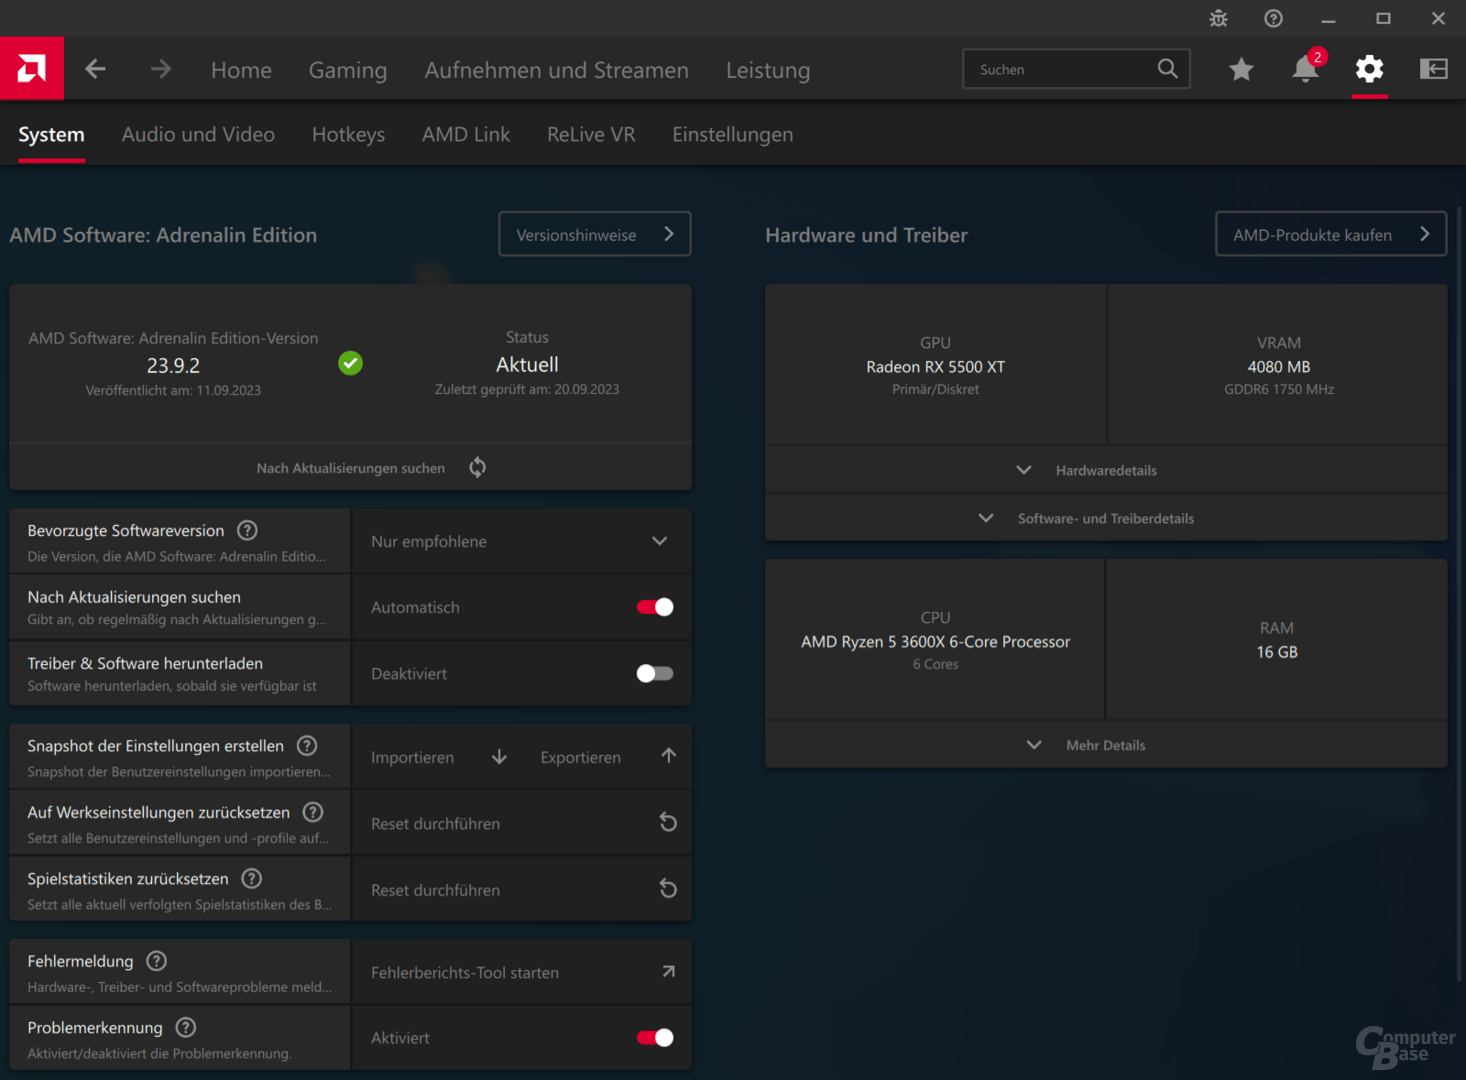This screenshot has width=1466, height=1080.
Task: Enable Treiber & Software herunterladen switch
Action: coord(655,673)
